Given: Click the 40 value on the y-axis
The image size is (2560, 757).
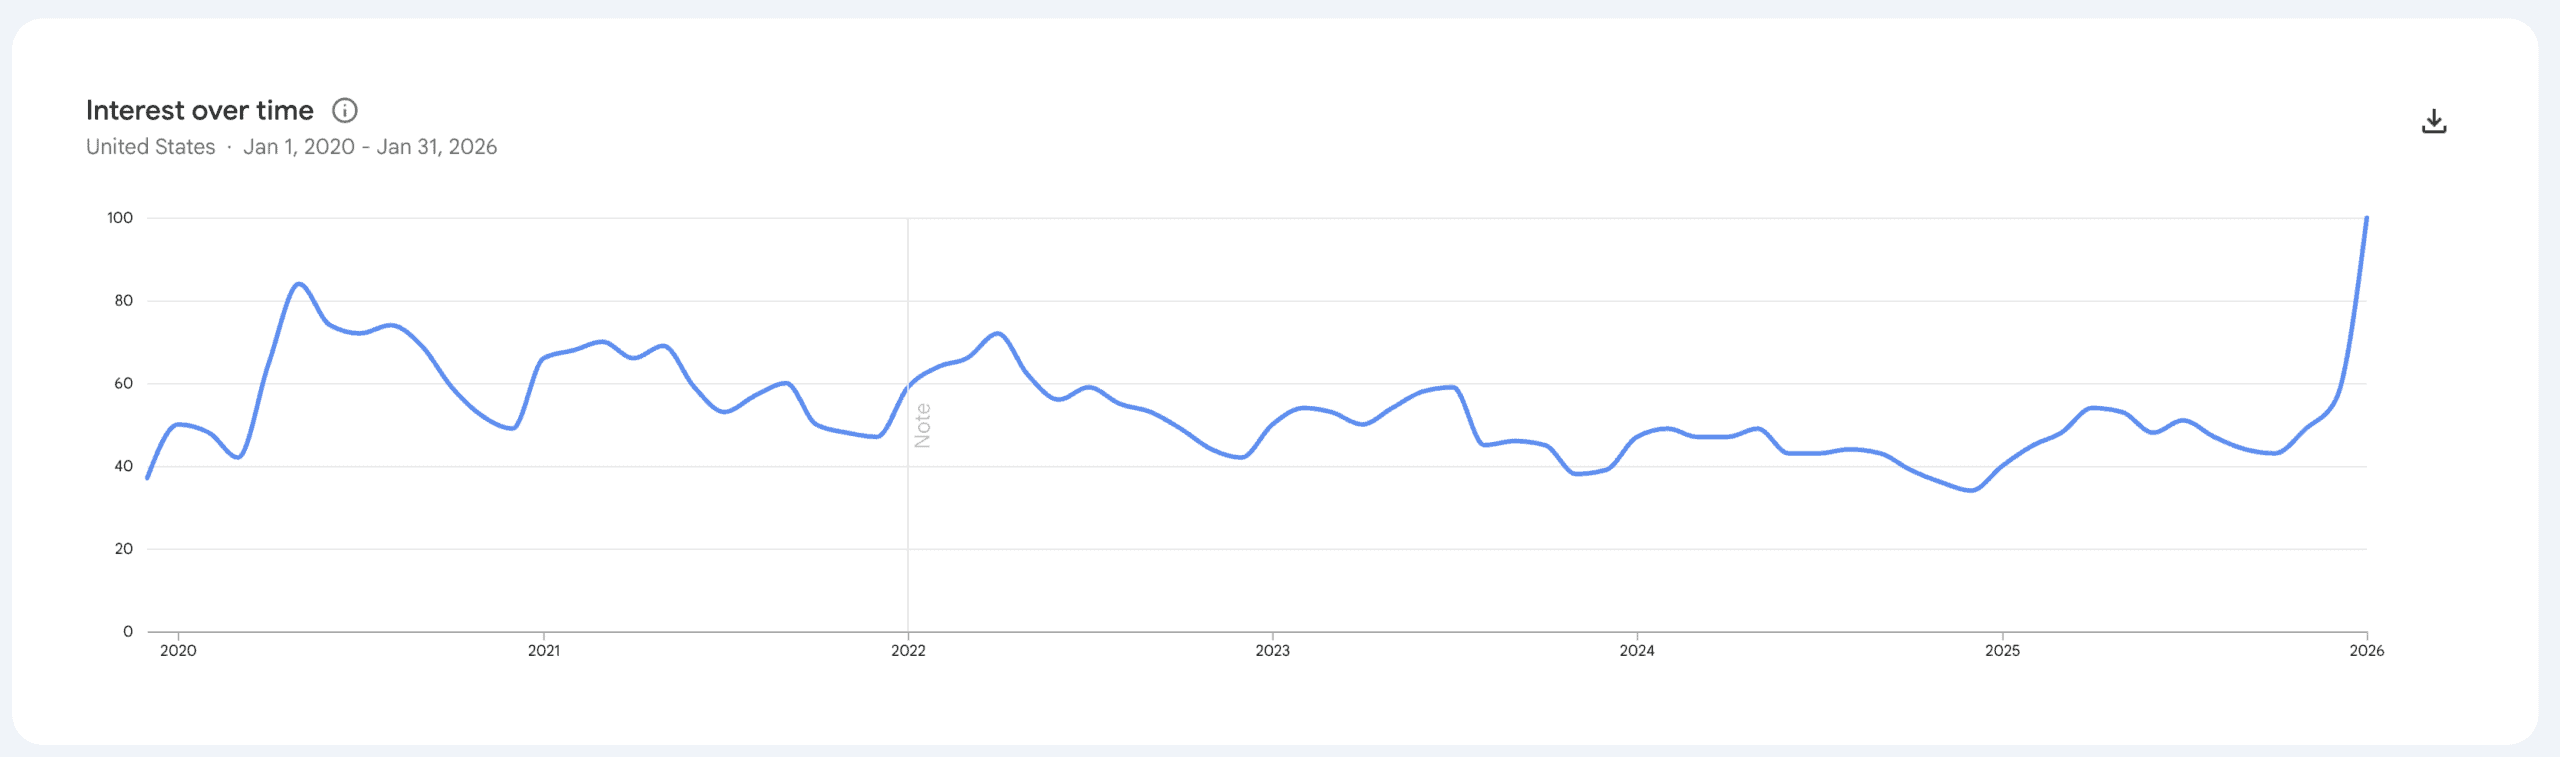Looking at the screenshot, I should 123,466.
